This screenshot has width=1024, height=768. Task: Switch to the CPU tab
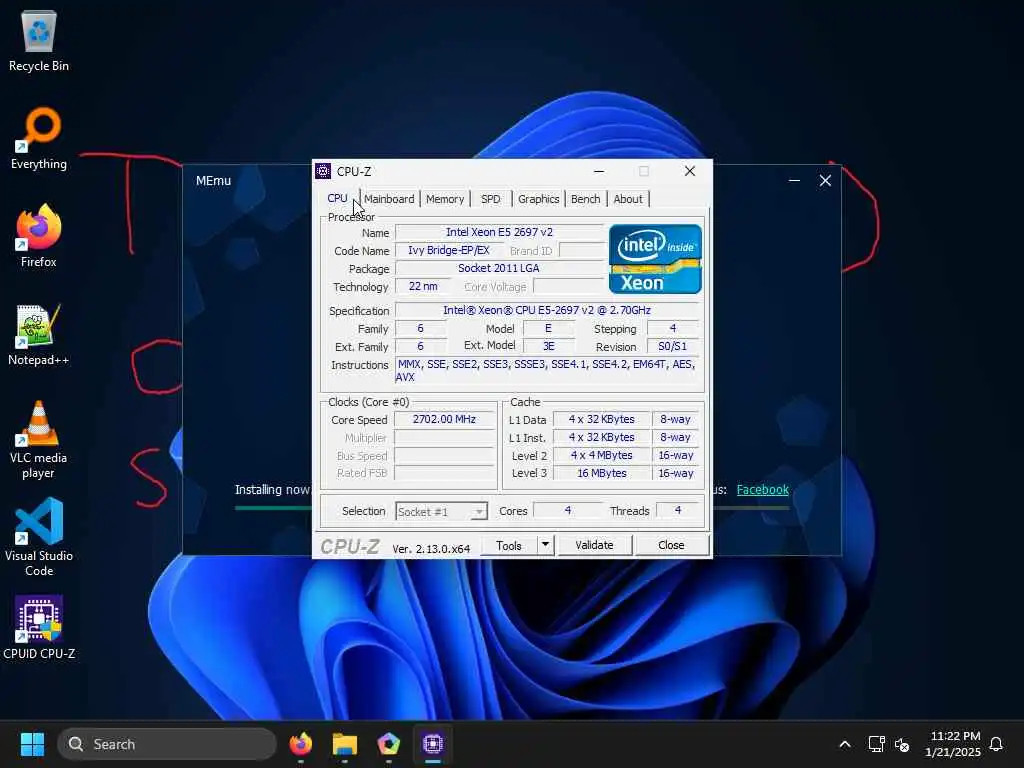click(x=337, y=198)
